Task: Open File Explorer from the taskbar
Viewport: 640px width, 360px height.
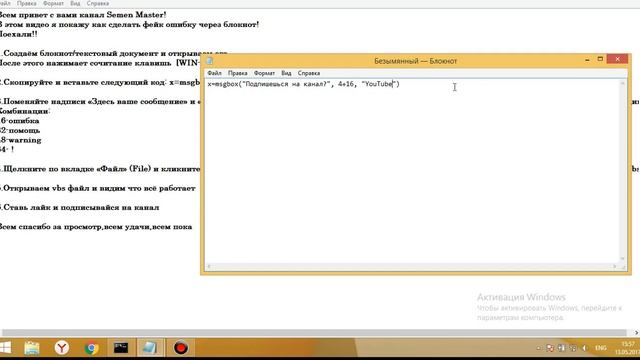Action: (31, 348)
